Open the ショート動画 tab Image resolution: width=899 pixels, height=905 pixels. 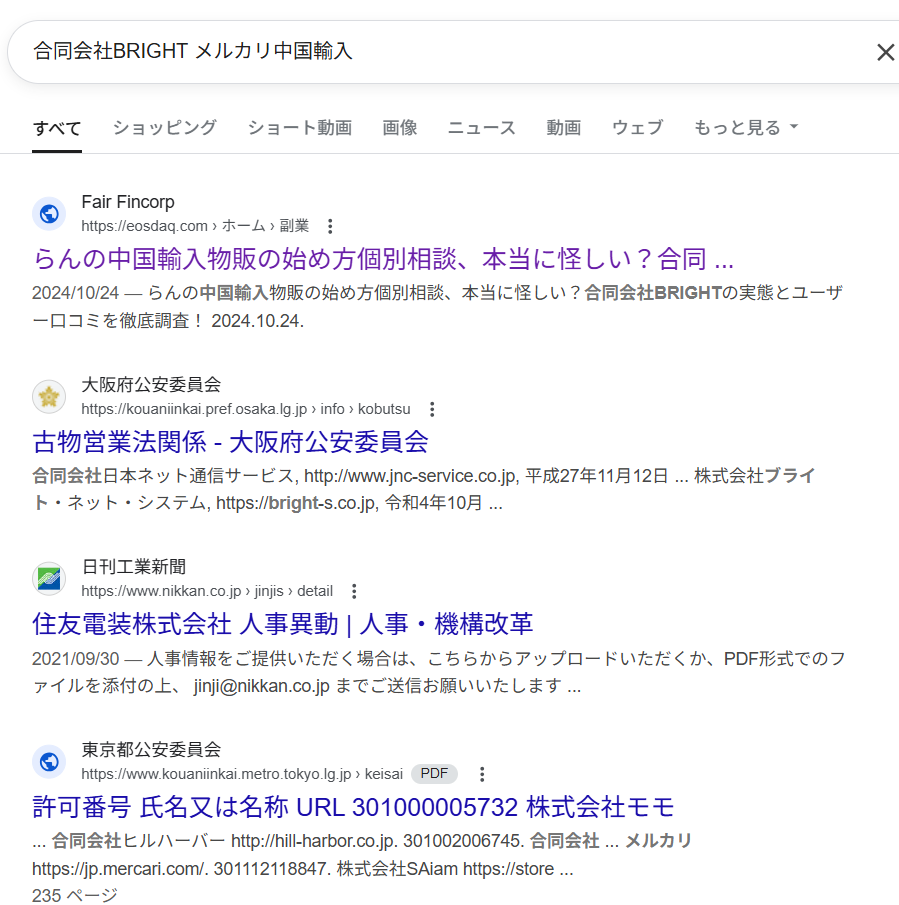coord(299,128)
